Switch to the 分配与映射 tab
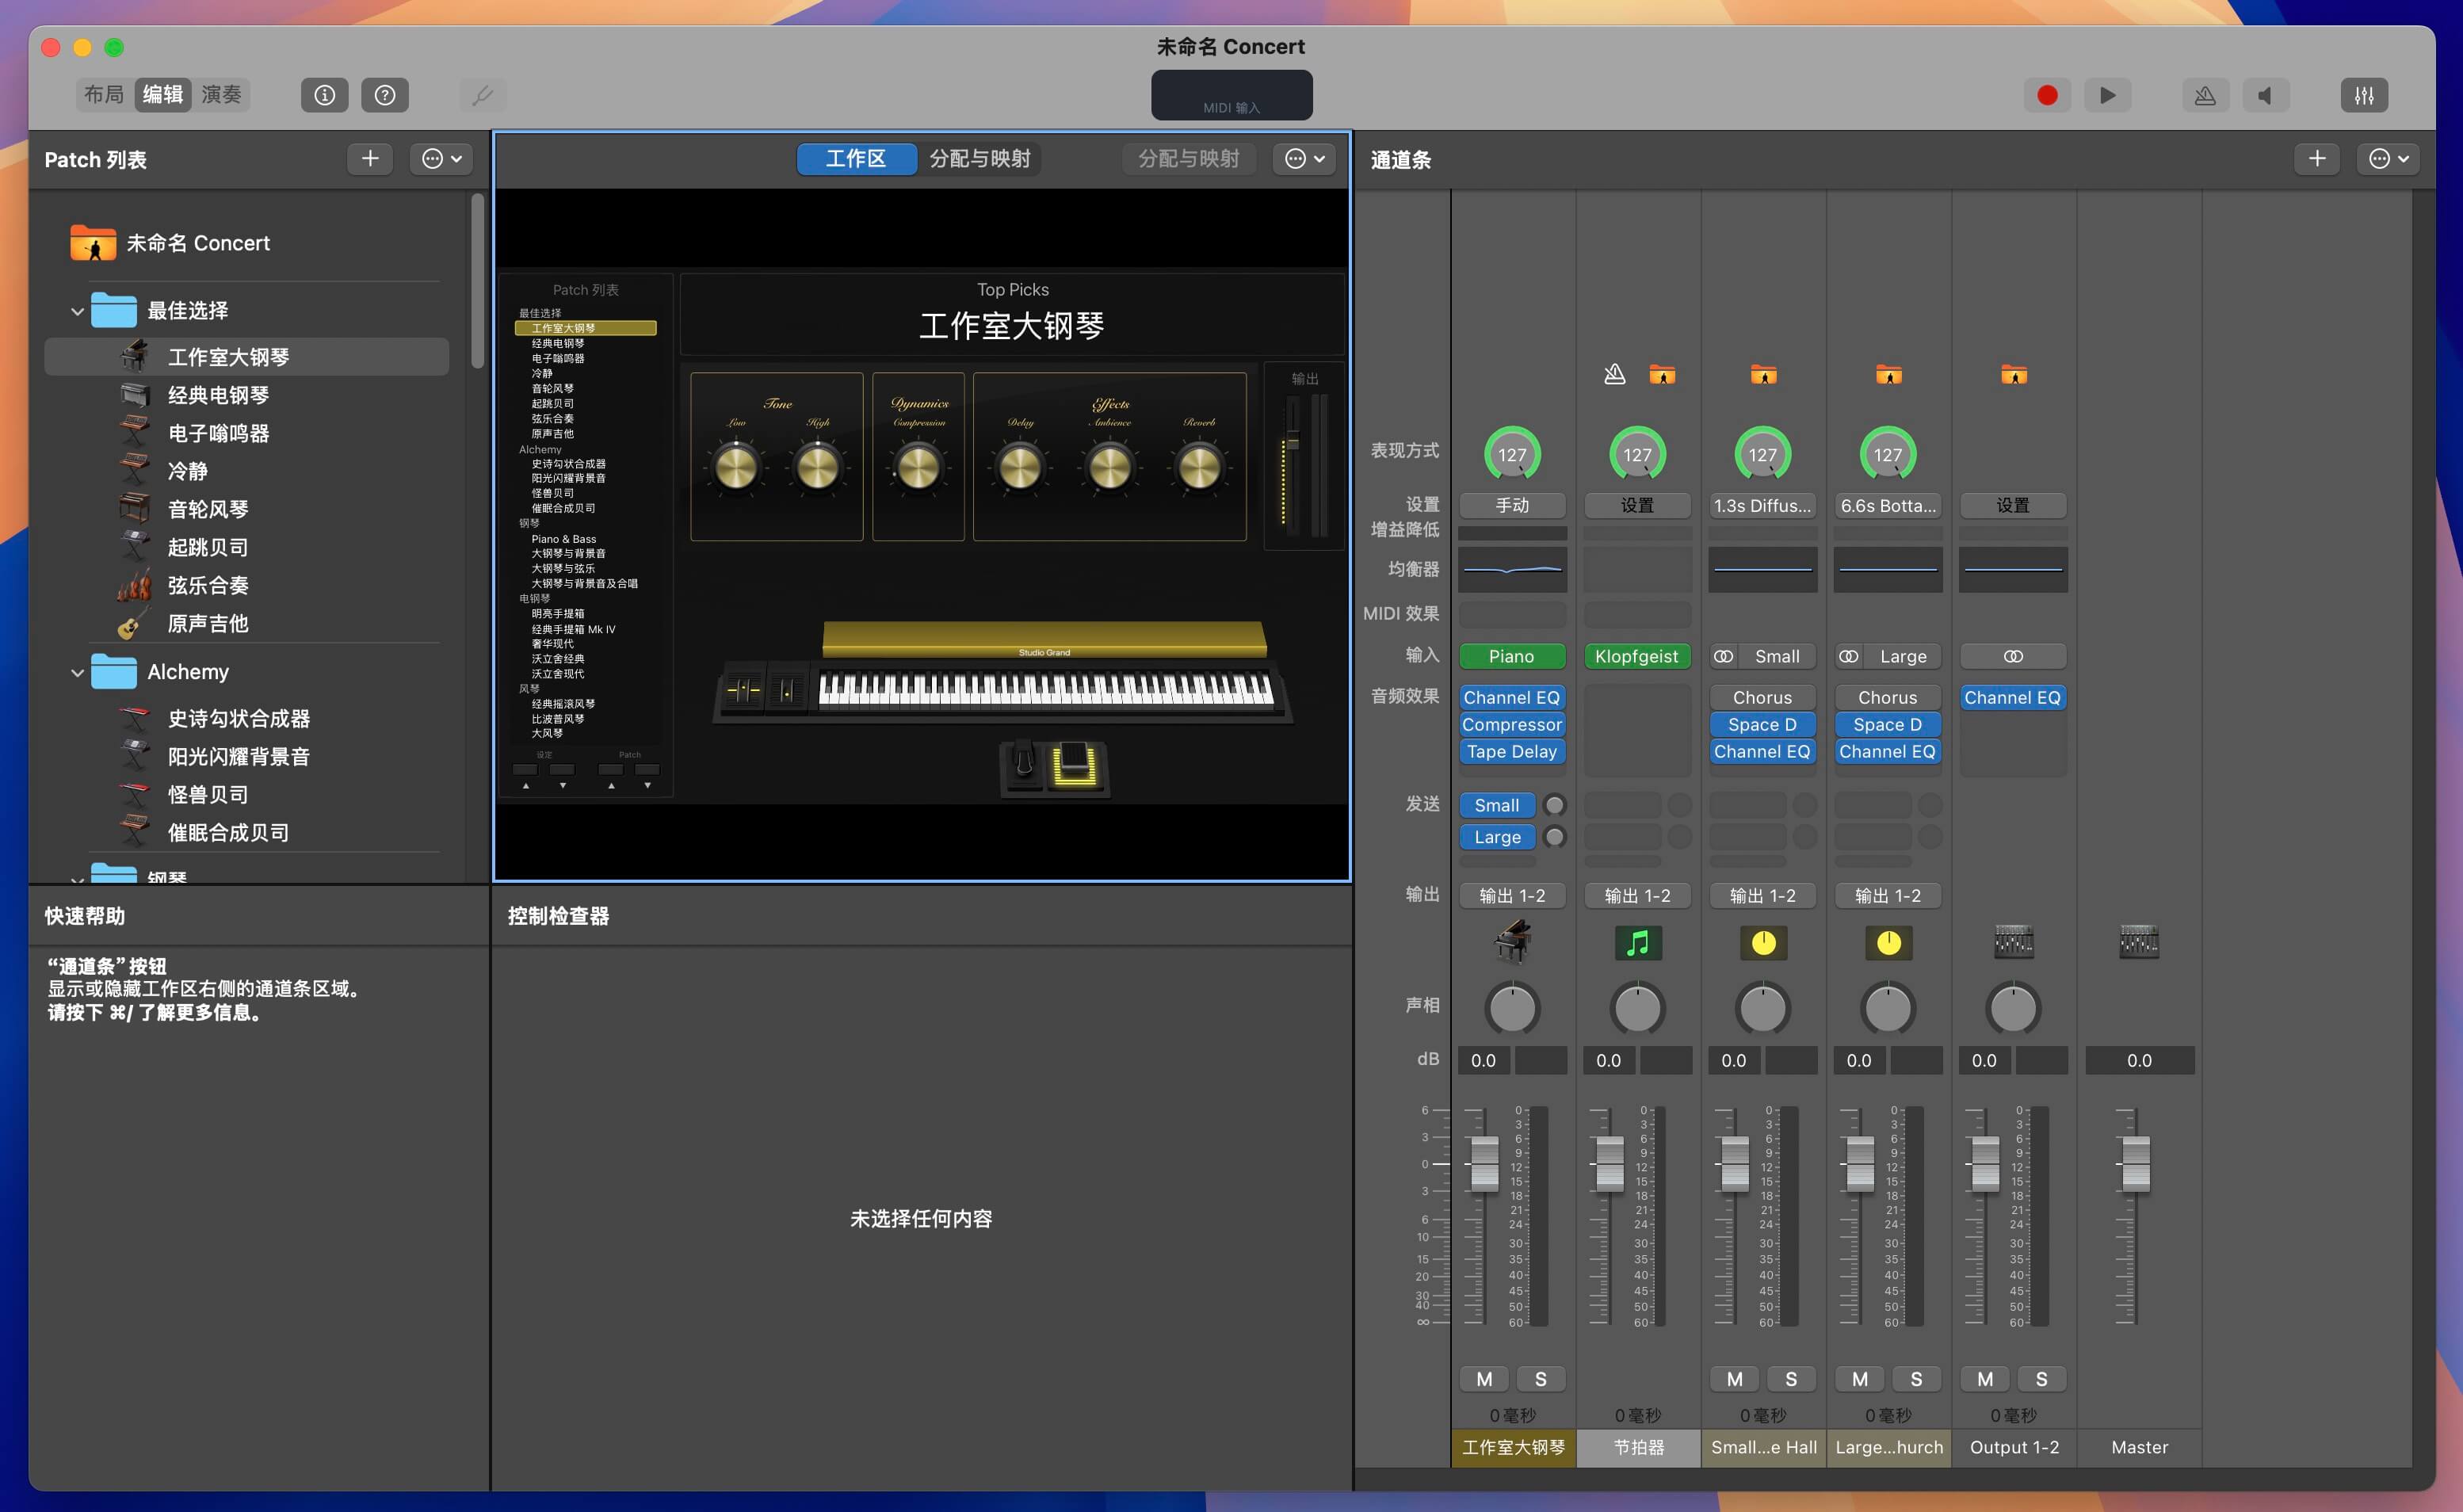The image size is (2463, 1512). click(980, 158)
